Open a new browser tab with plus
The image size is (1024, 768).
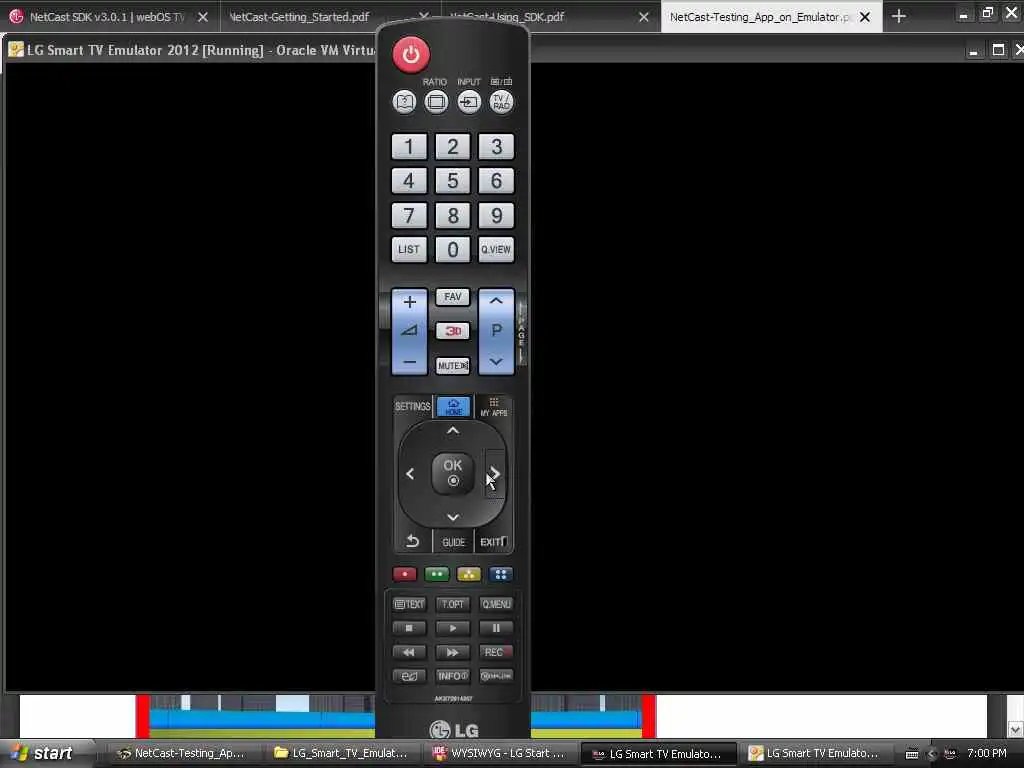pos(899,16)
